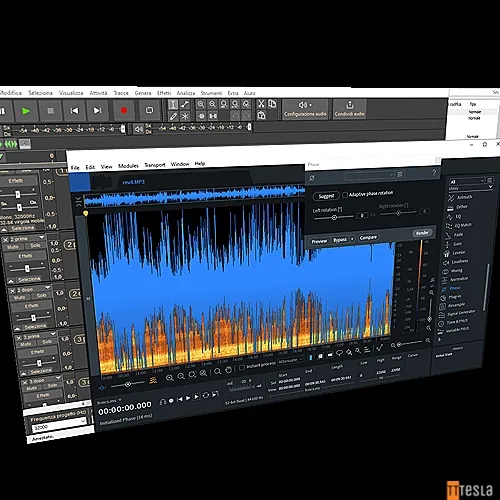Select the Audacity Envelope tool
The height and width of the screenshot is (500, 500).
click(185, 105)
